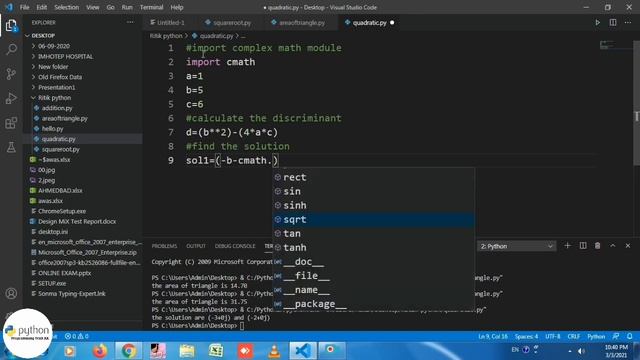Open editor More Actions ellipsis

pos(628,22)
